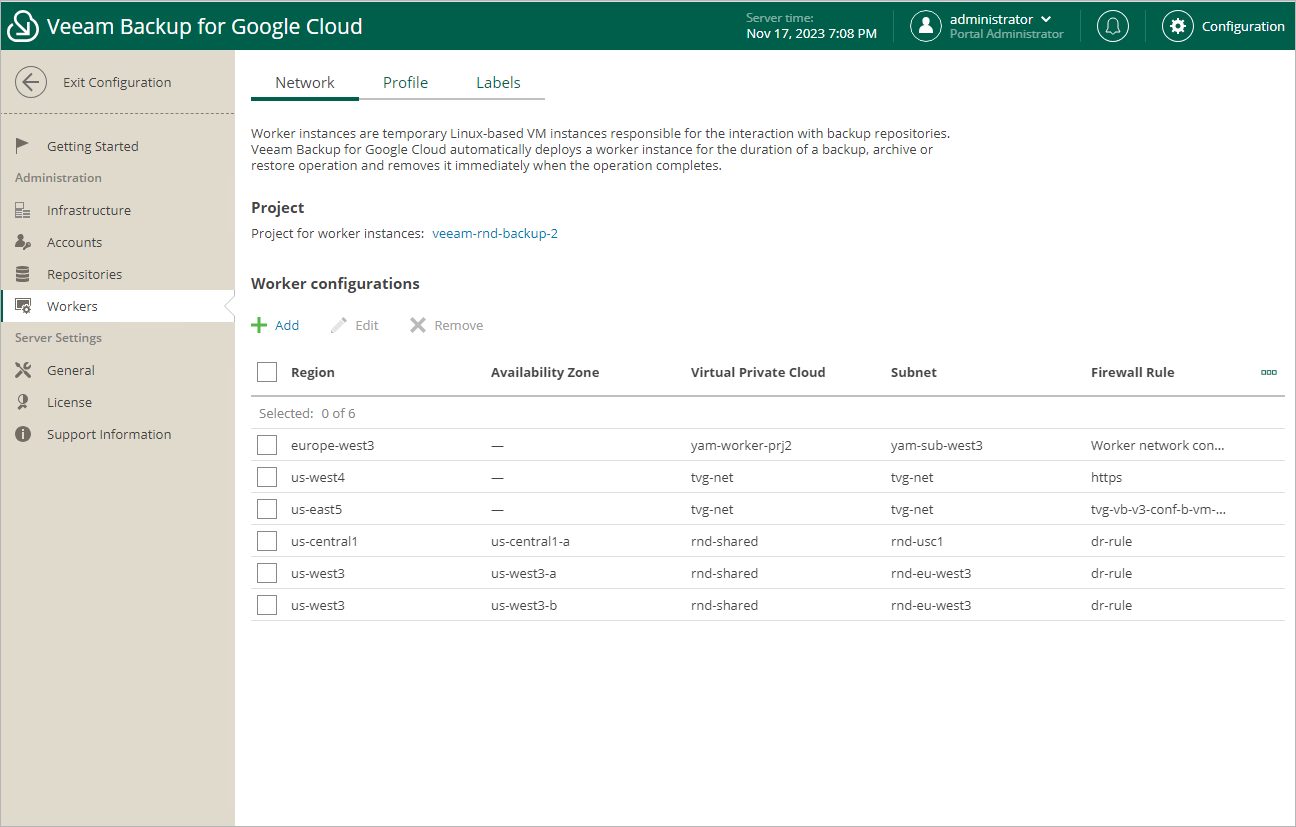Sort by Virtual Private Cloud column header
The width and height of the screenshot is (1296, 827).
click(758, 372)
